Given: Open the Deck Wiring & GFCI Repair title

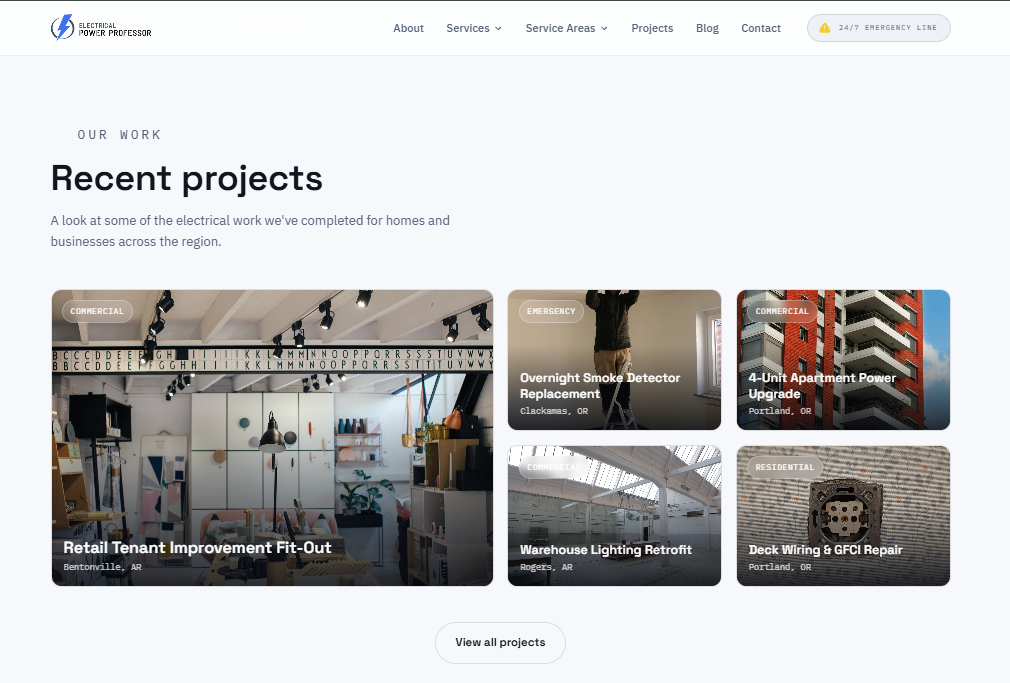Looking at the screenshot, I should tap(825, 550).
